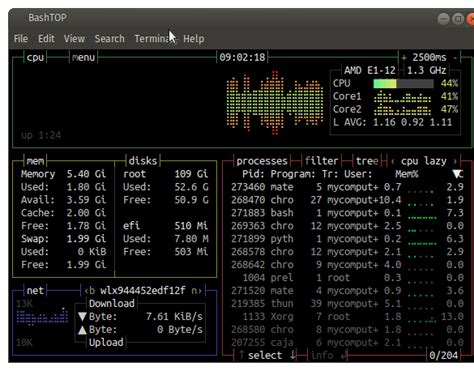Click the Memory total 5.40 Gi

click(86, 174)
